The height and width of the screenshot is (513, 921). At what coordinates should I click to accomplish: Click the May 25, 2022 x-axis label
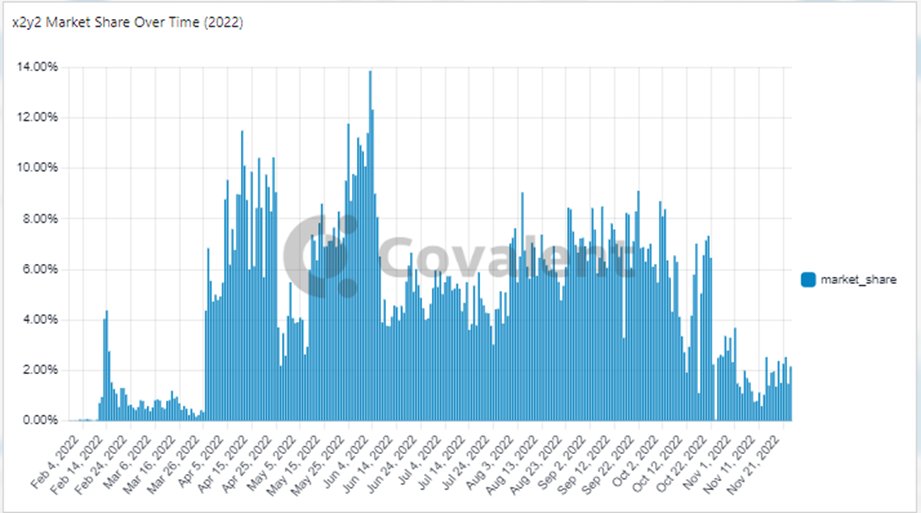(317, 465)
